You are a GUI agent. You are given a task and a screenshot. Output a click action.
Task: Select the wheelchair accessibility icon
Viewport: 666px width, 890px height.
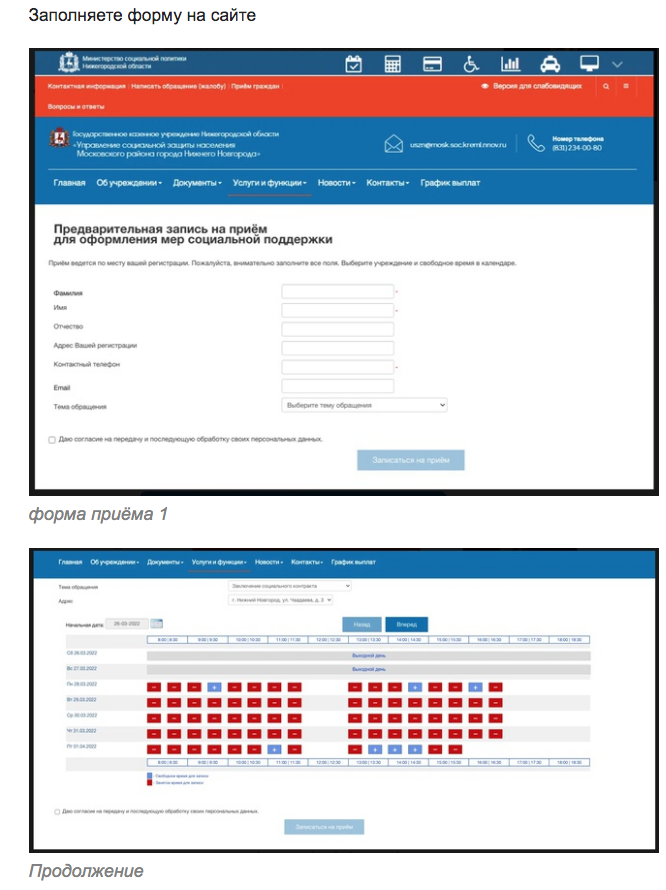click(x=471, y=64)
